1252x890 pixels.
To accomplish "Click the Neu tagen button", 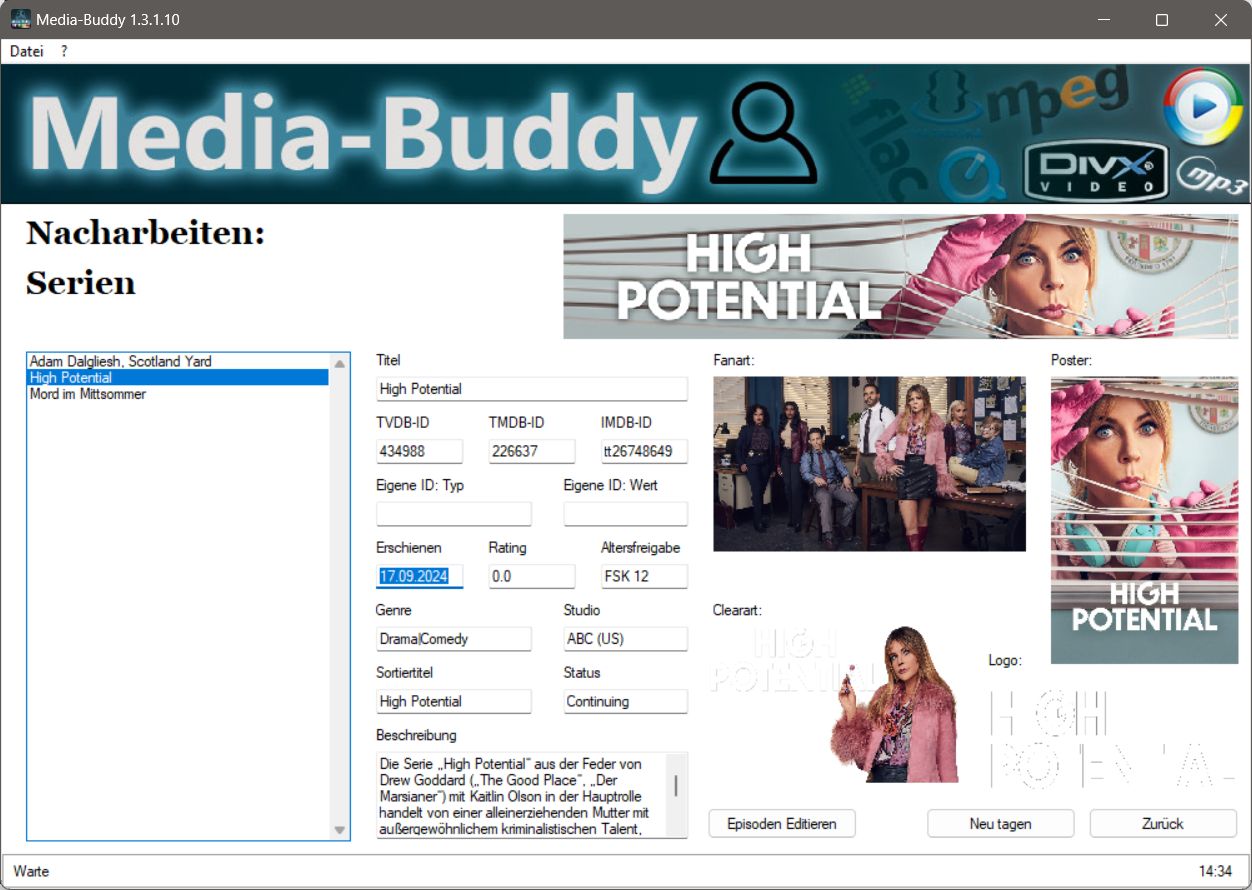I will coord(1001,824).
